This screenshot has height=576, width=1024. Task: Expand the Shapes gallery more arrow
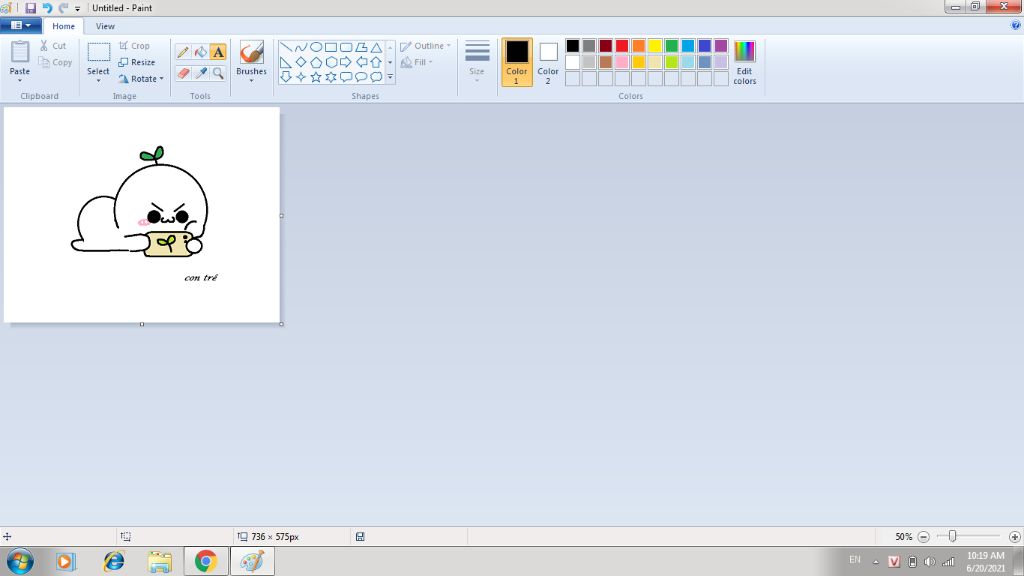point(391,77)
